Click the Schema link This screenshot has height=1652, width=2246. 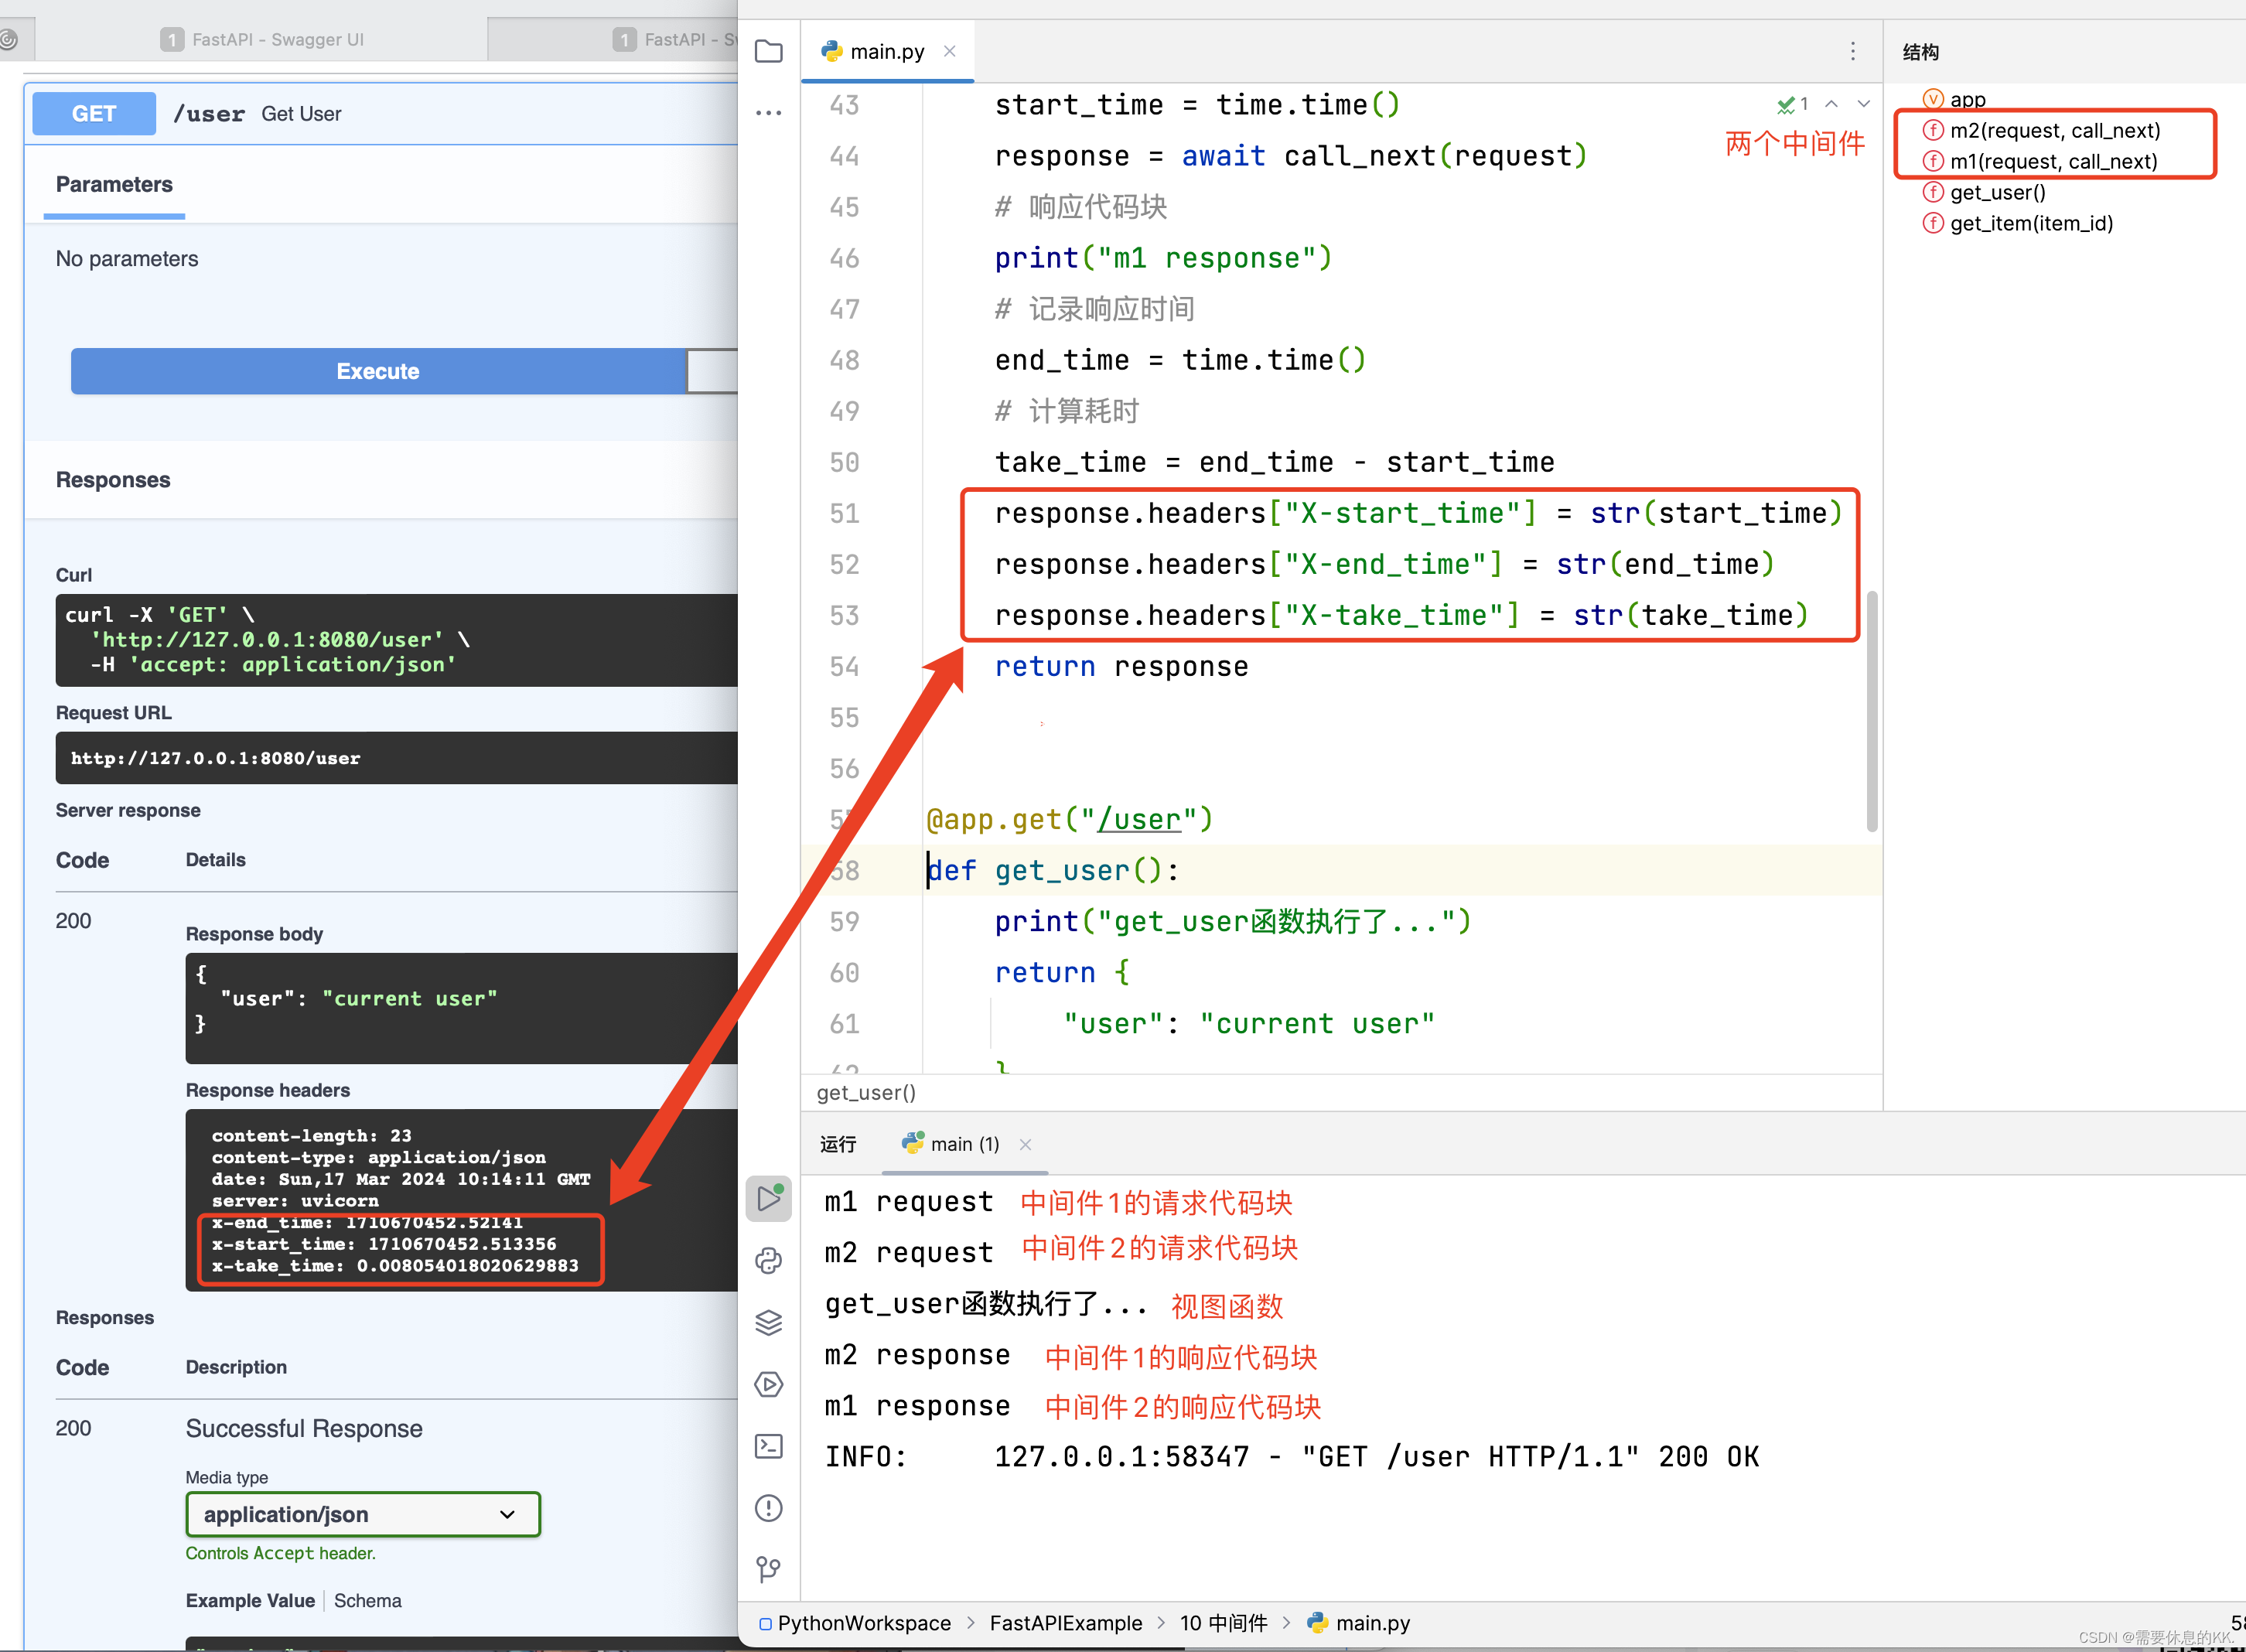click(x=368, y=1601)
